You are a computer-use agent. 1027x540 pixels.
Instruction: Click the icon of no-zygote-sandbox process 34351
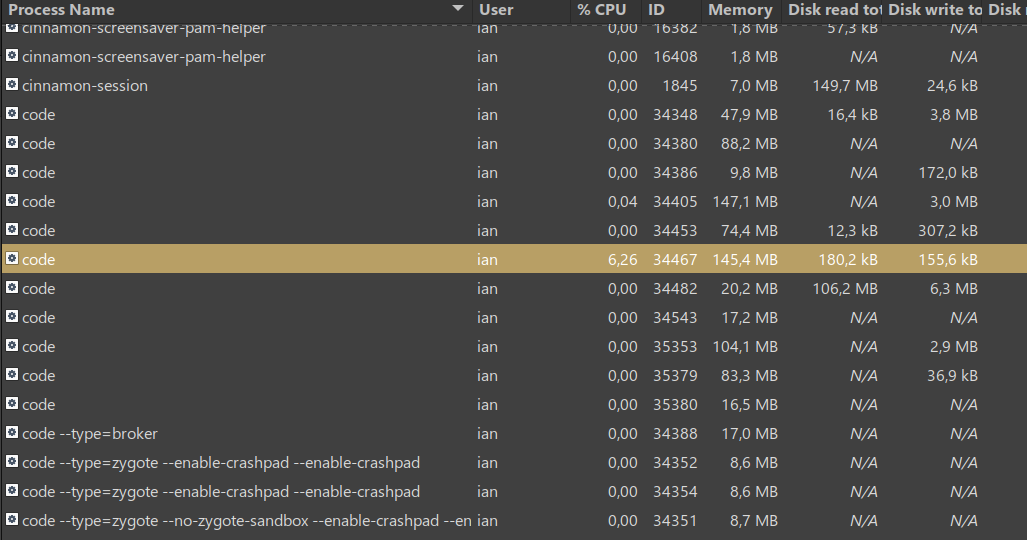(x=12, y=519)
